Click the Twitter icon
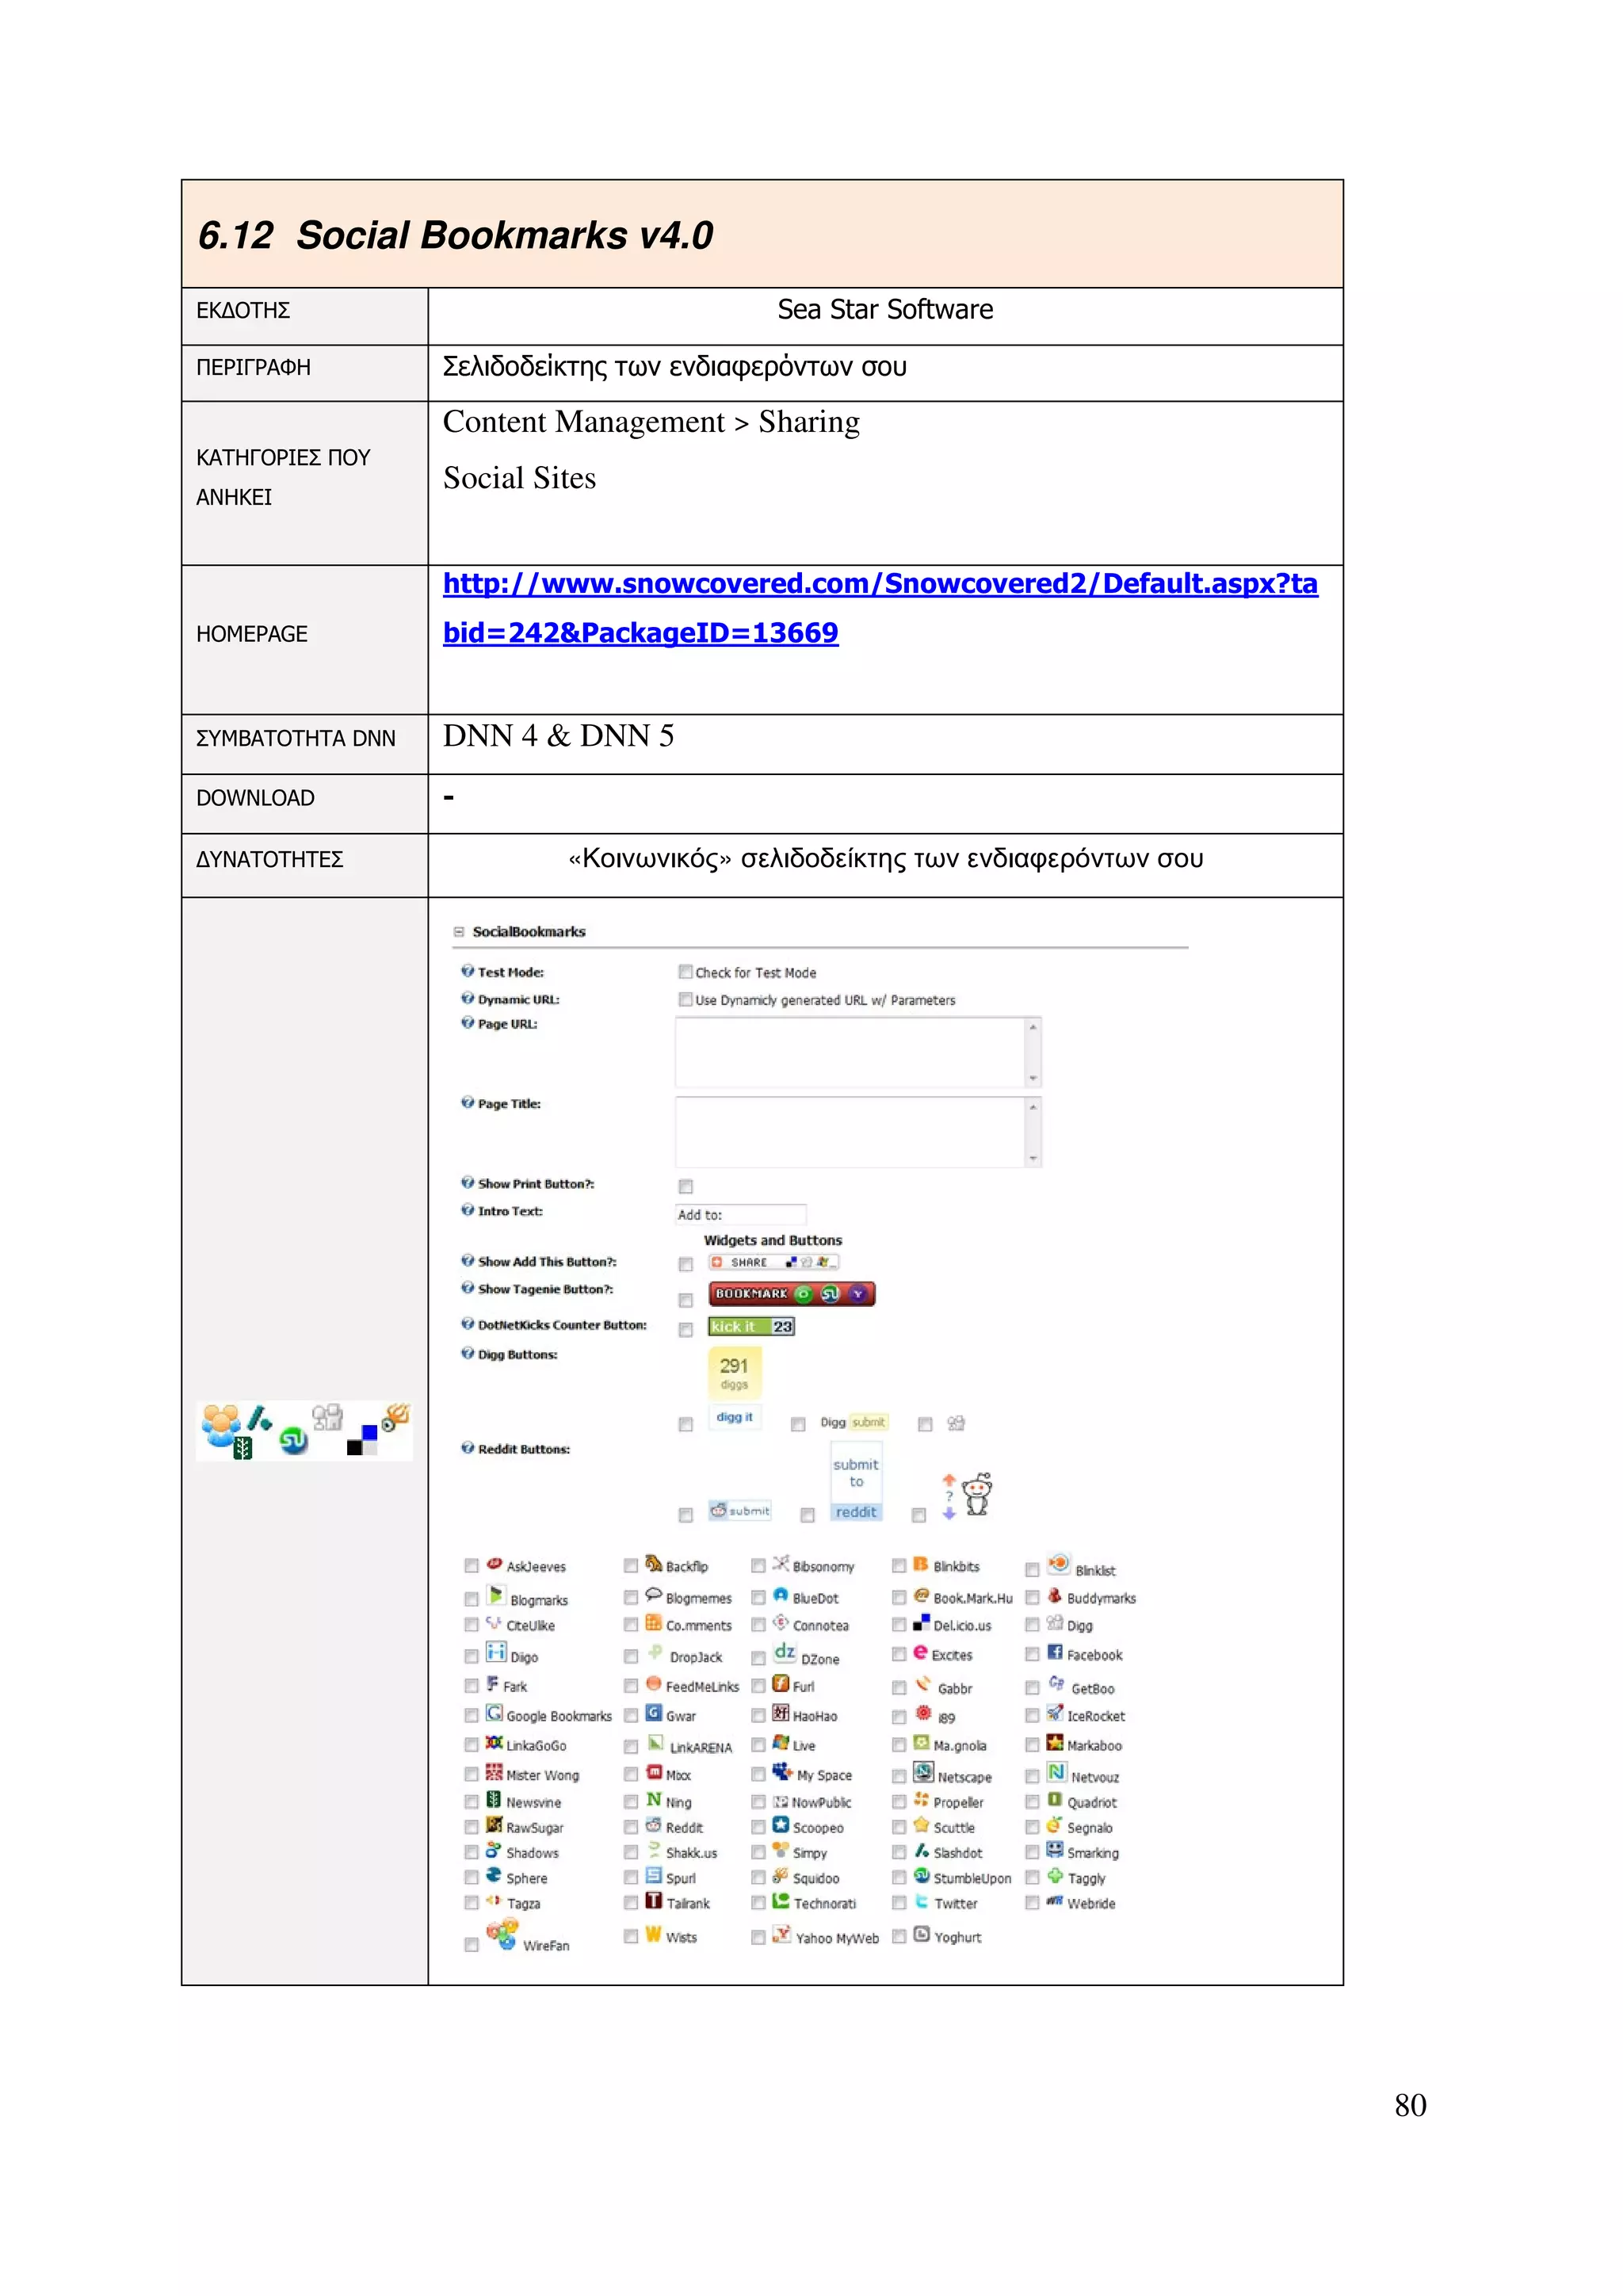Image resolution: width=1623 pixels, height=2296 pixels. click(922, 1901)
